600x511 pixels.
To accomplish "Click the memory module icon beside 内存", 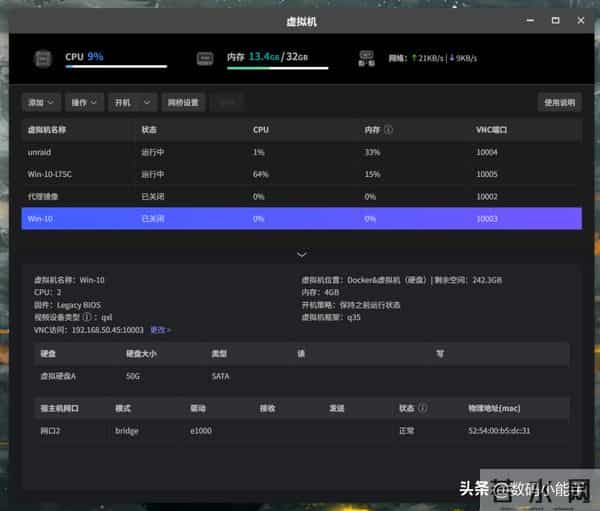I will tap(205, 59).
